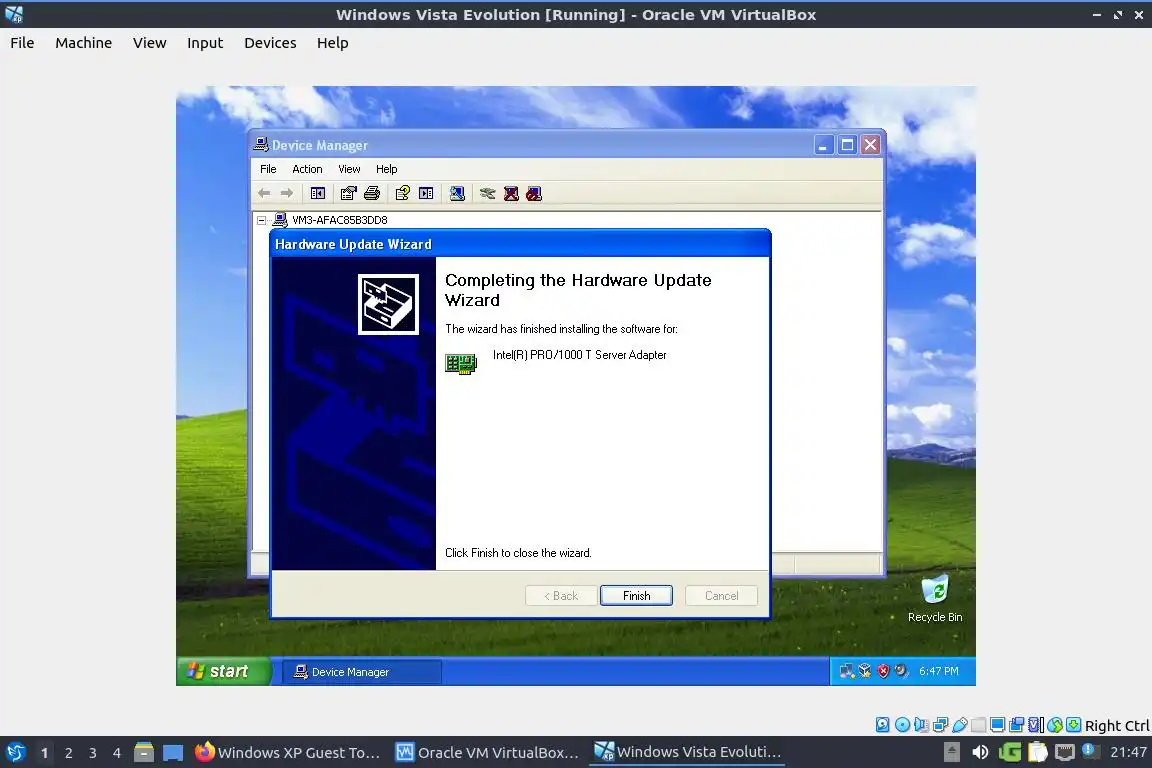Click the host panel 21:47 clock
This screenshot has width=1152, height=768.
(x=1128, y=752)
